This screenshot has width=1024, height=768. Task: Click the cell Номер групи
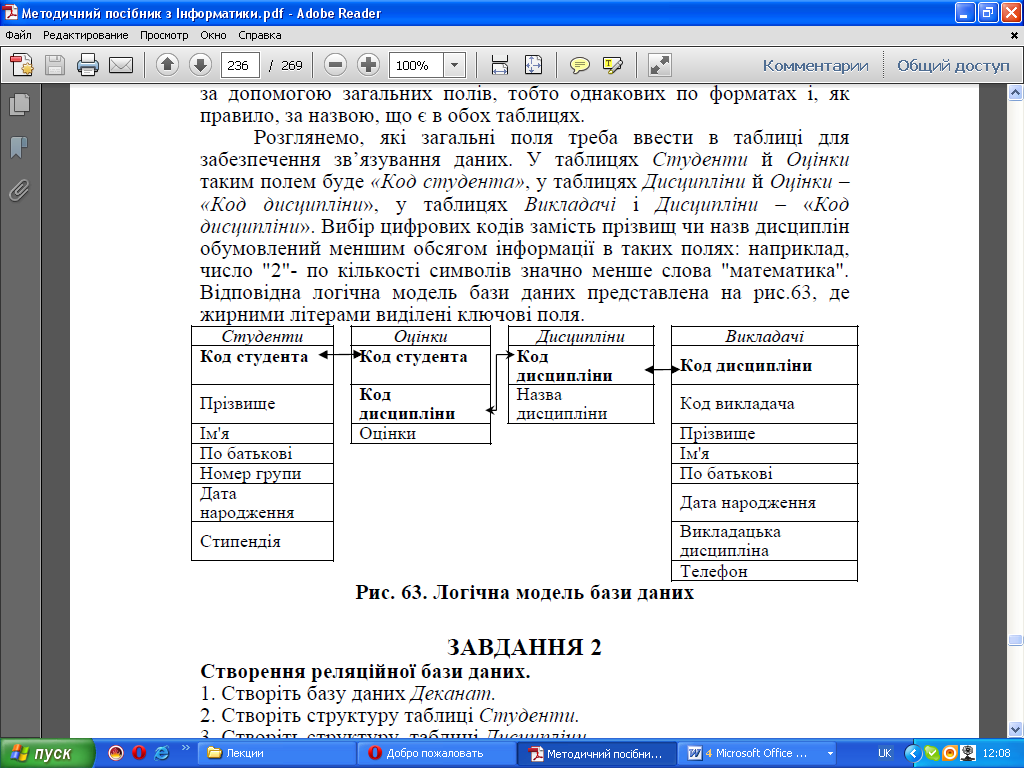[x=263, y=473]
